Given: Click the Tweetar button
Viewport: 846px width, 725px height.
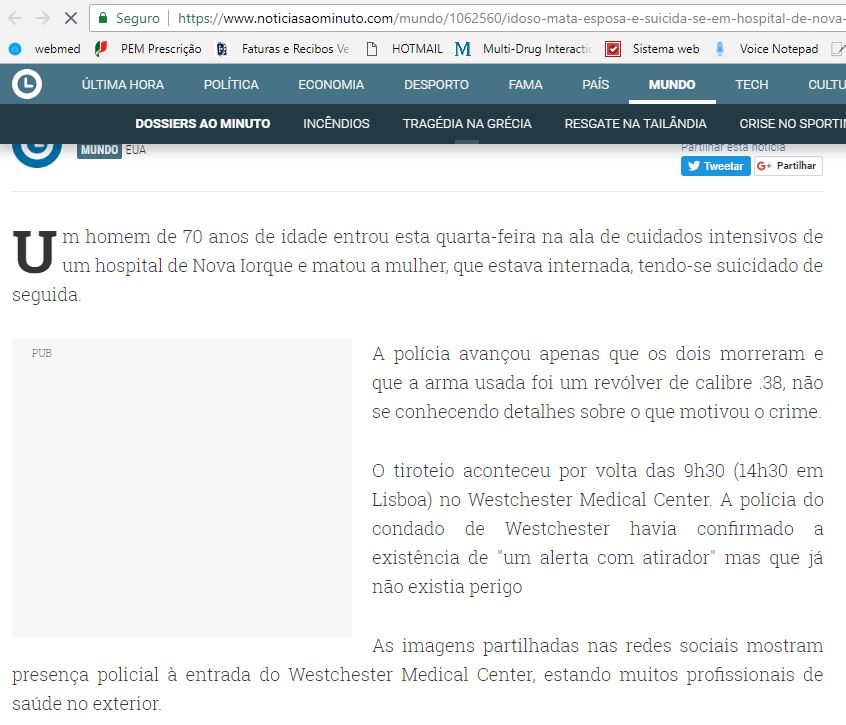Looking at the screenshot, I should tap(715, 165).
